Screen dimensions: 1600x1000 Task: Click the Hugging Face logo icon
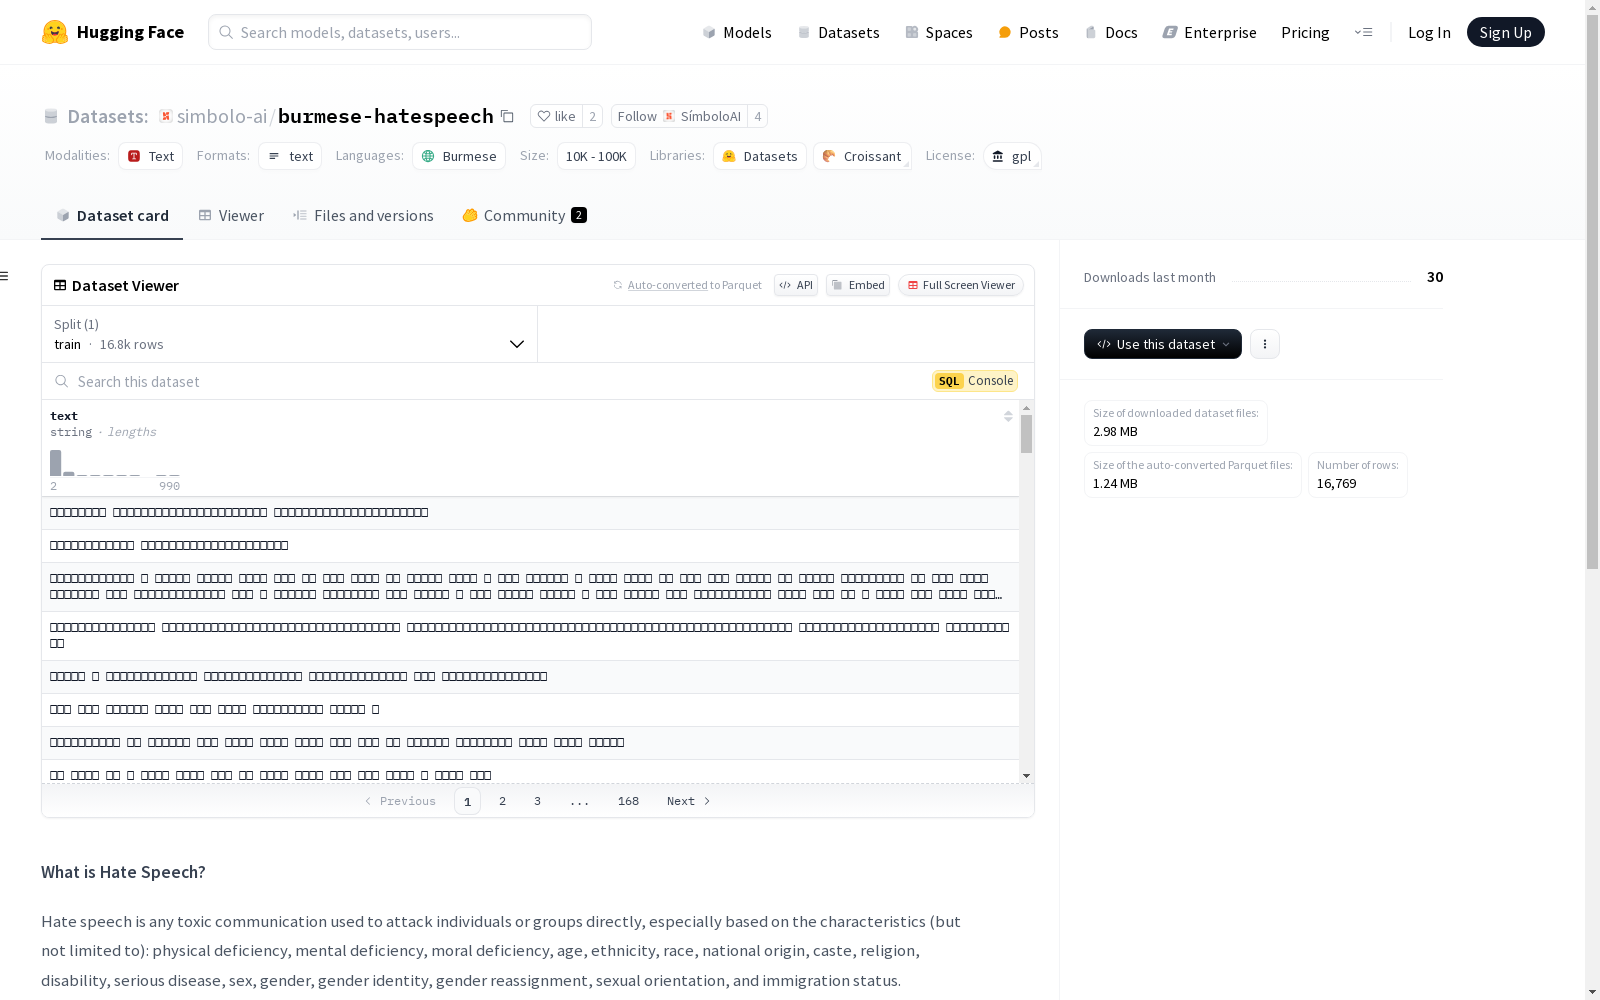click(55, 32)
